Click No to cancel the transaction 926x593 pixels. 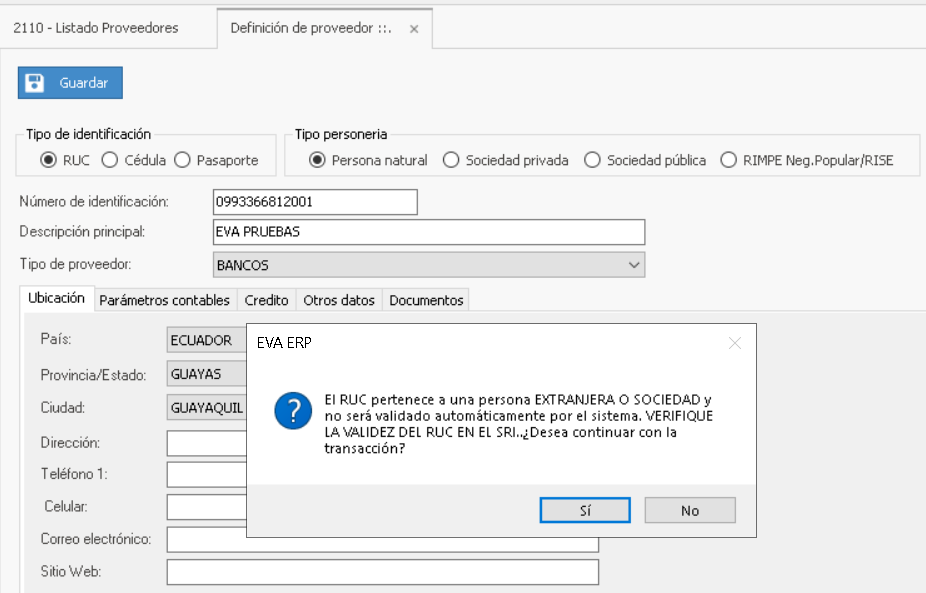[x=690, y=510]
